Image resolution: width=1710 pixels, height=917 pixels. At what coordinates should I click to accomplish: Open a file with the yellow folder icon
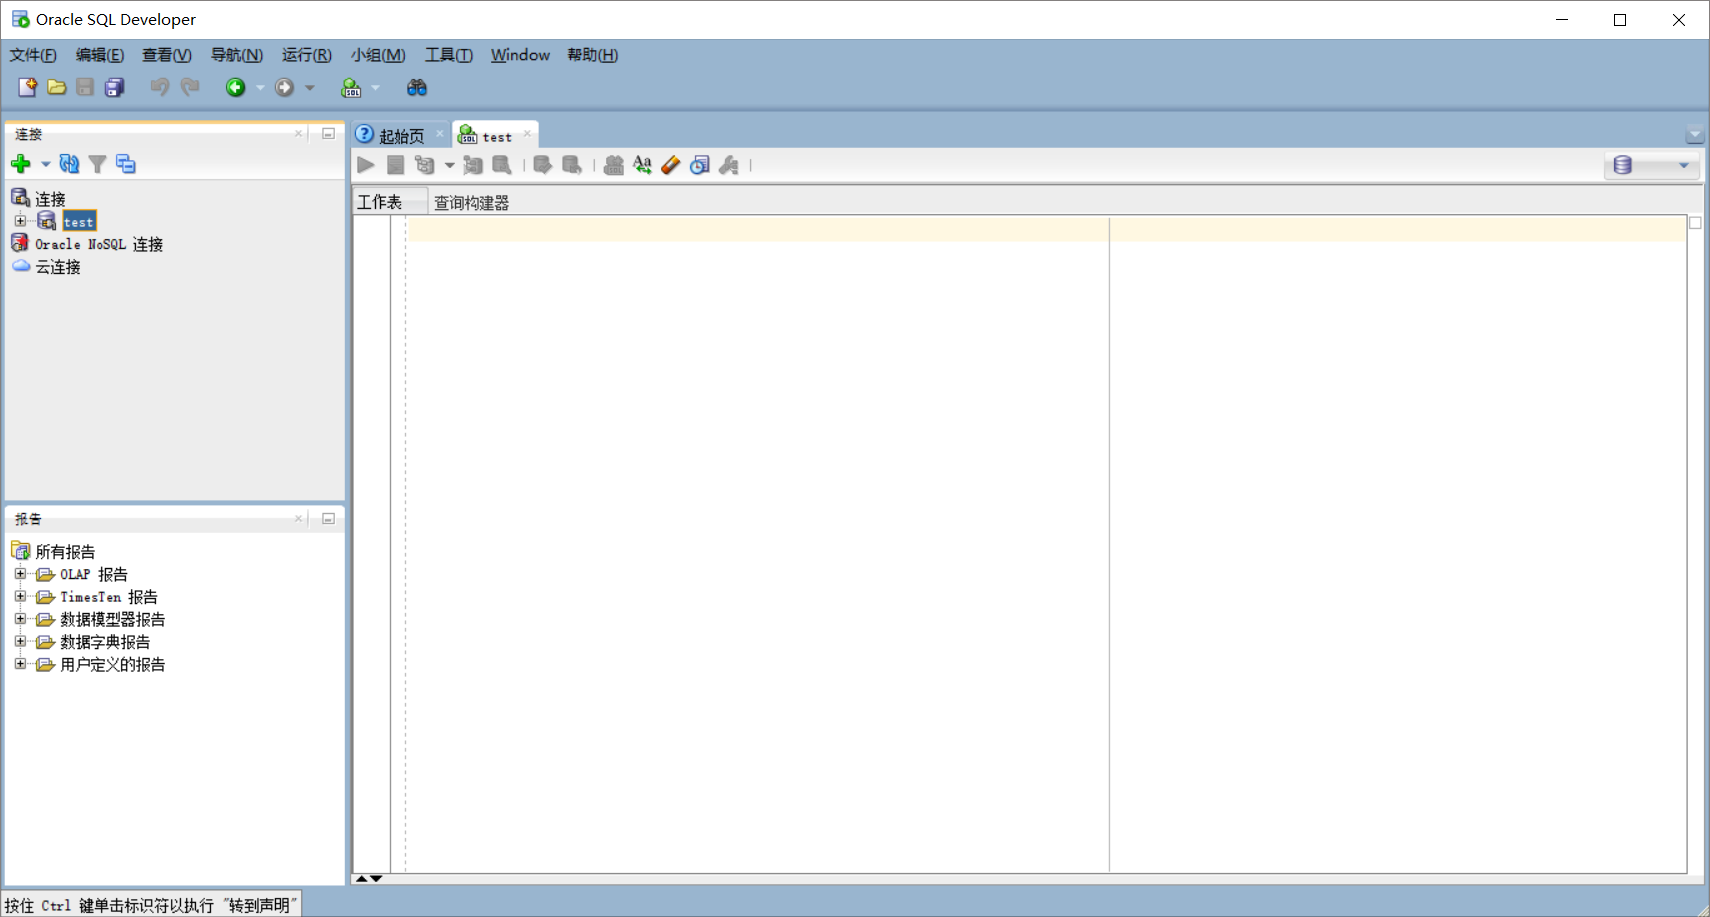point(57,87)
